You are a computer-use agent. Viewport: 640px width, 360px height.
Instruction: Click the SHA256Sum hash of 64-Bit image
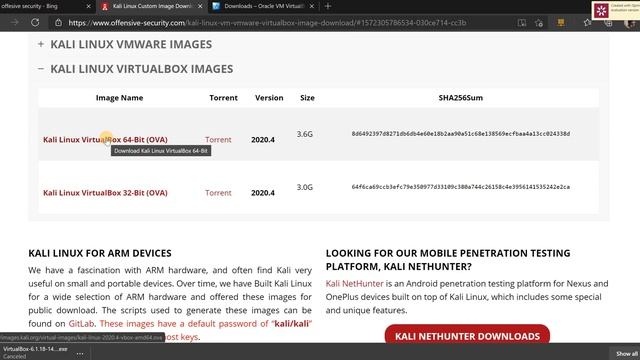click(461, 133)
